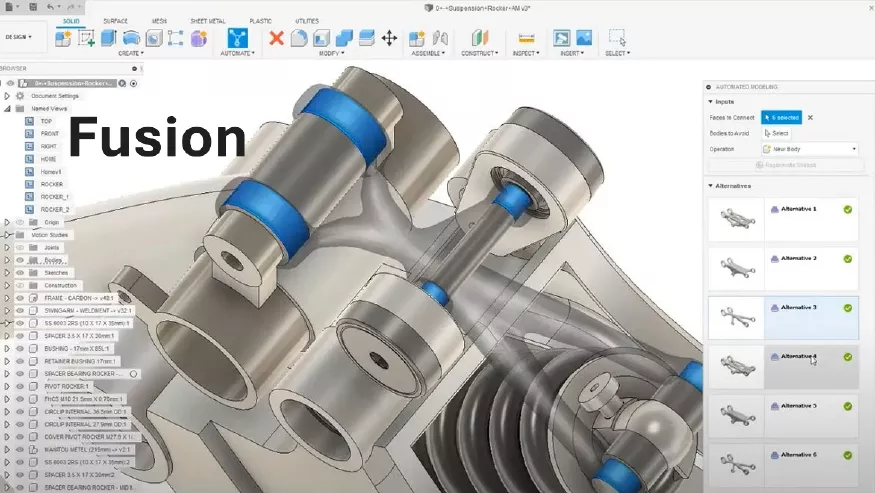Screen dimensions: 875x493
Task: Collapse the Named Views folder
Action: coord(7,109)
